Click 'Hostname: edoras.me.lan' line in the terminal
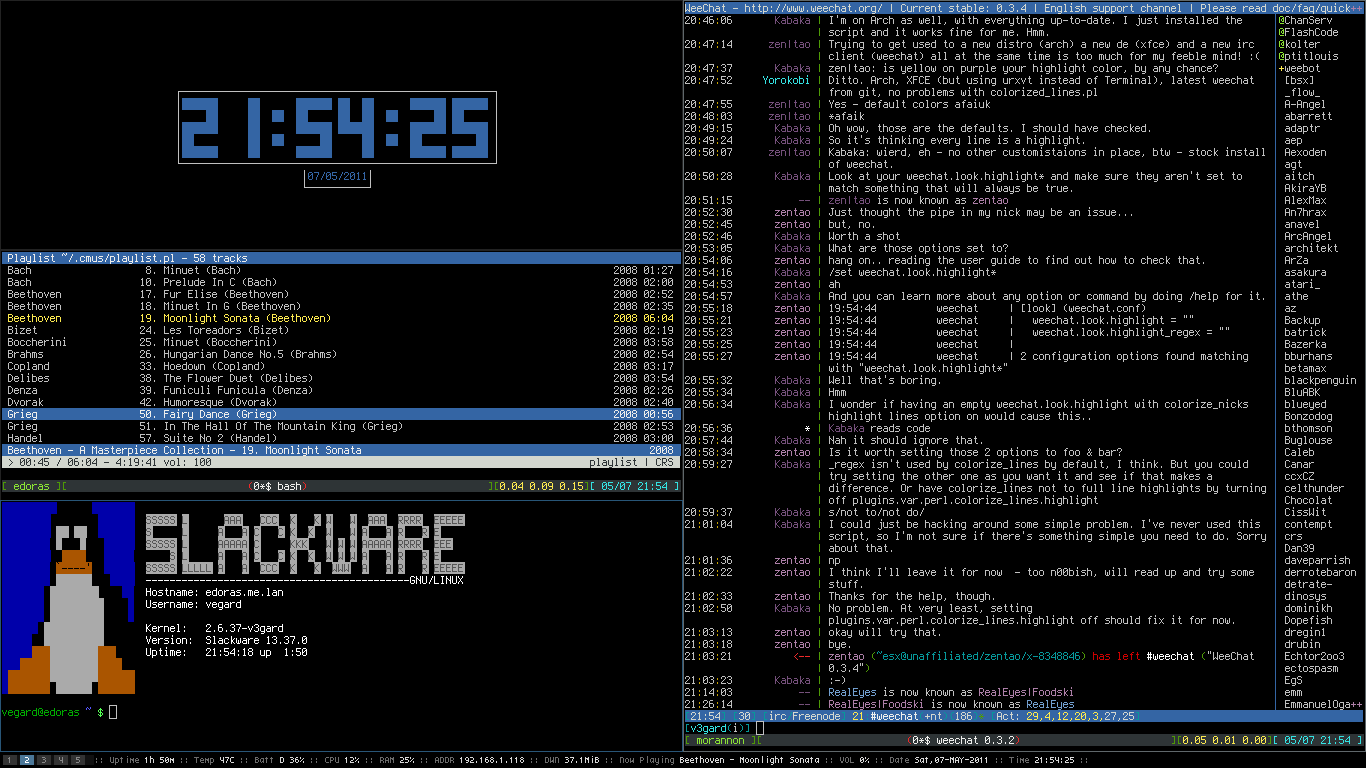The image size is (1366, 768). coord(215,591)
